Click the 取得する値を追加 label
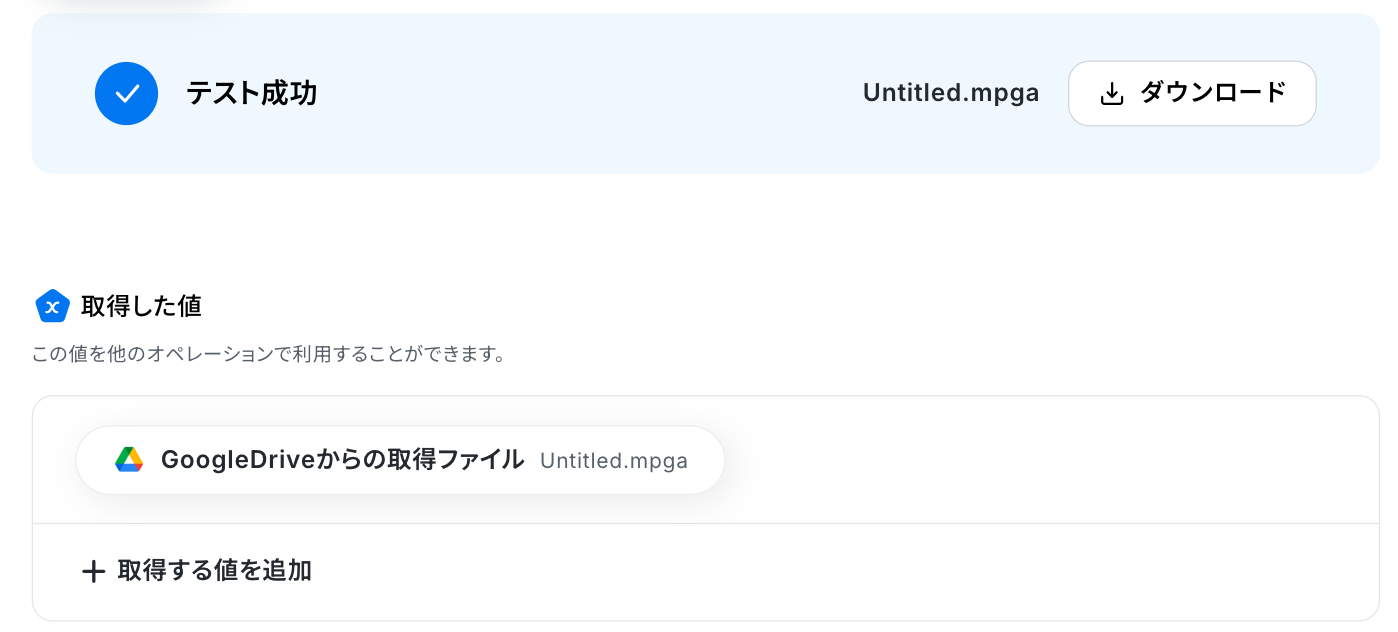The image size is (1398, 632). [214, 571]
